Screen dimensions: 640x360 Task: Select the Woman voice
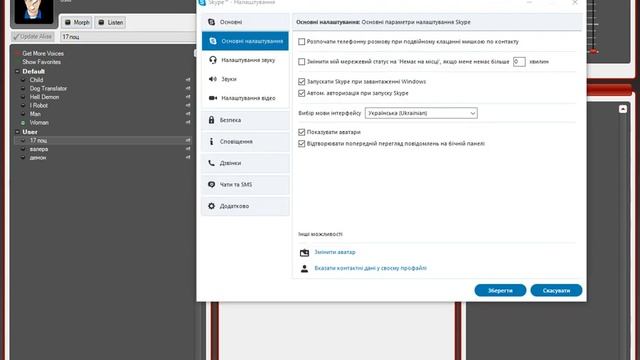click(x=39, y=122)
